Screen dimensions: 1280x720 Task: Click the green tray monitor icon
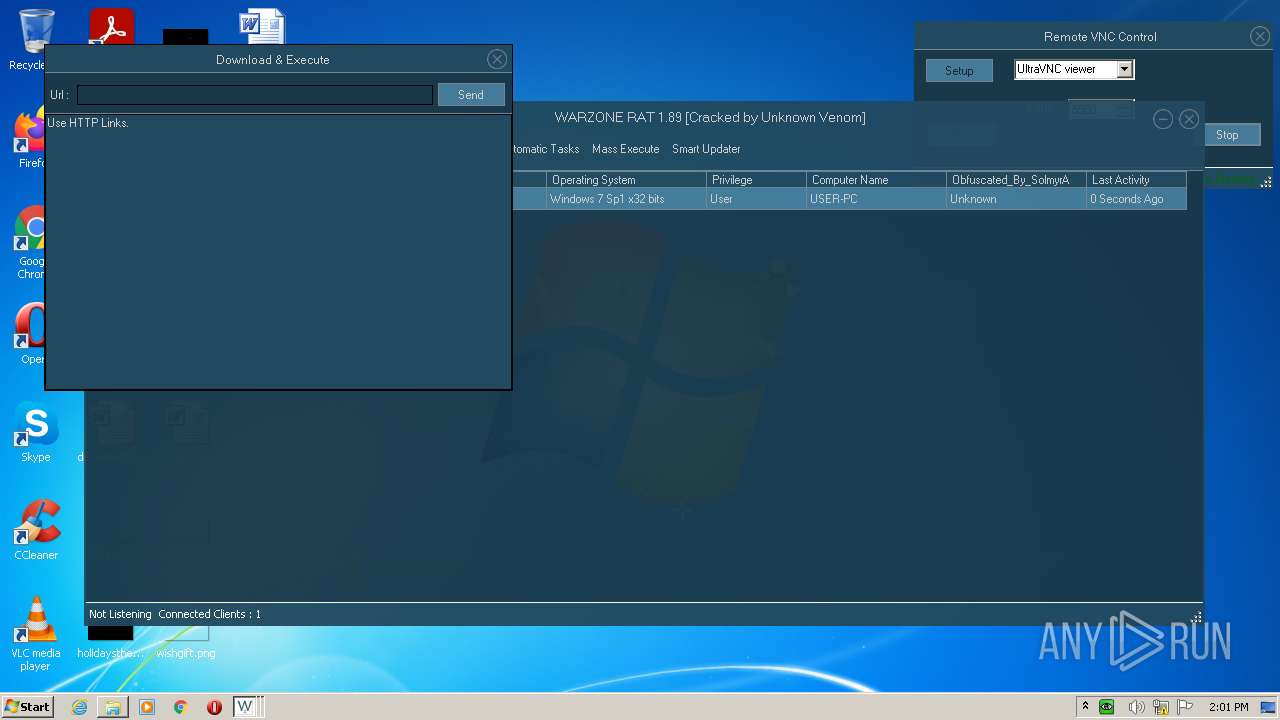1107,707
